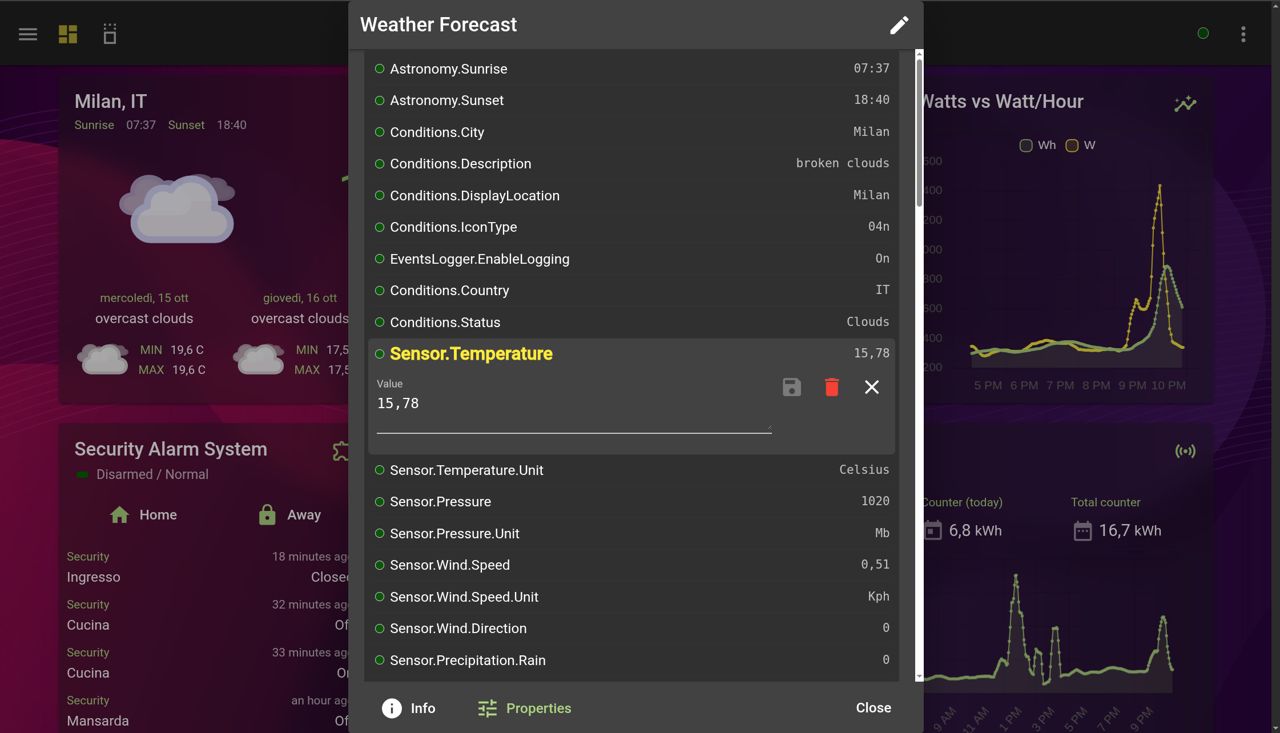Close the value editor with X icon
The image size is (1280, 733).
(x=872, y=387)
